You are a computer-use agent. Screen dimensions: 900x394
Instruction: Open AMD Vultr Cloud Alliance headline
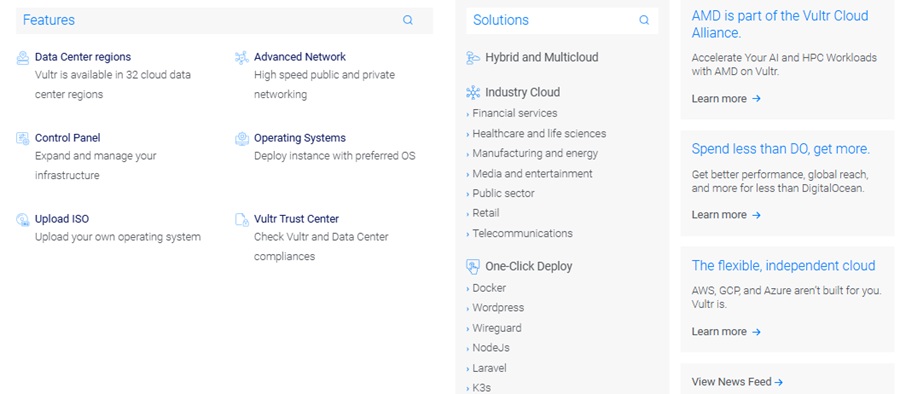click(x=779, y=24)
